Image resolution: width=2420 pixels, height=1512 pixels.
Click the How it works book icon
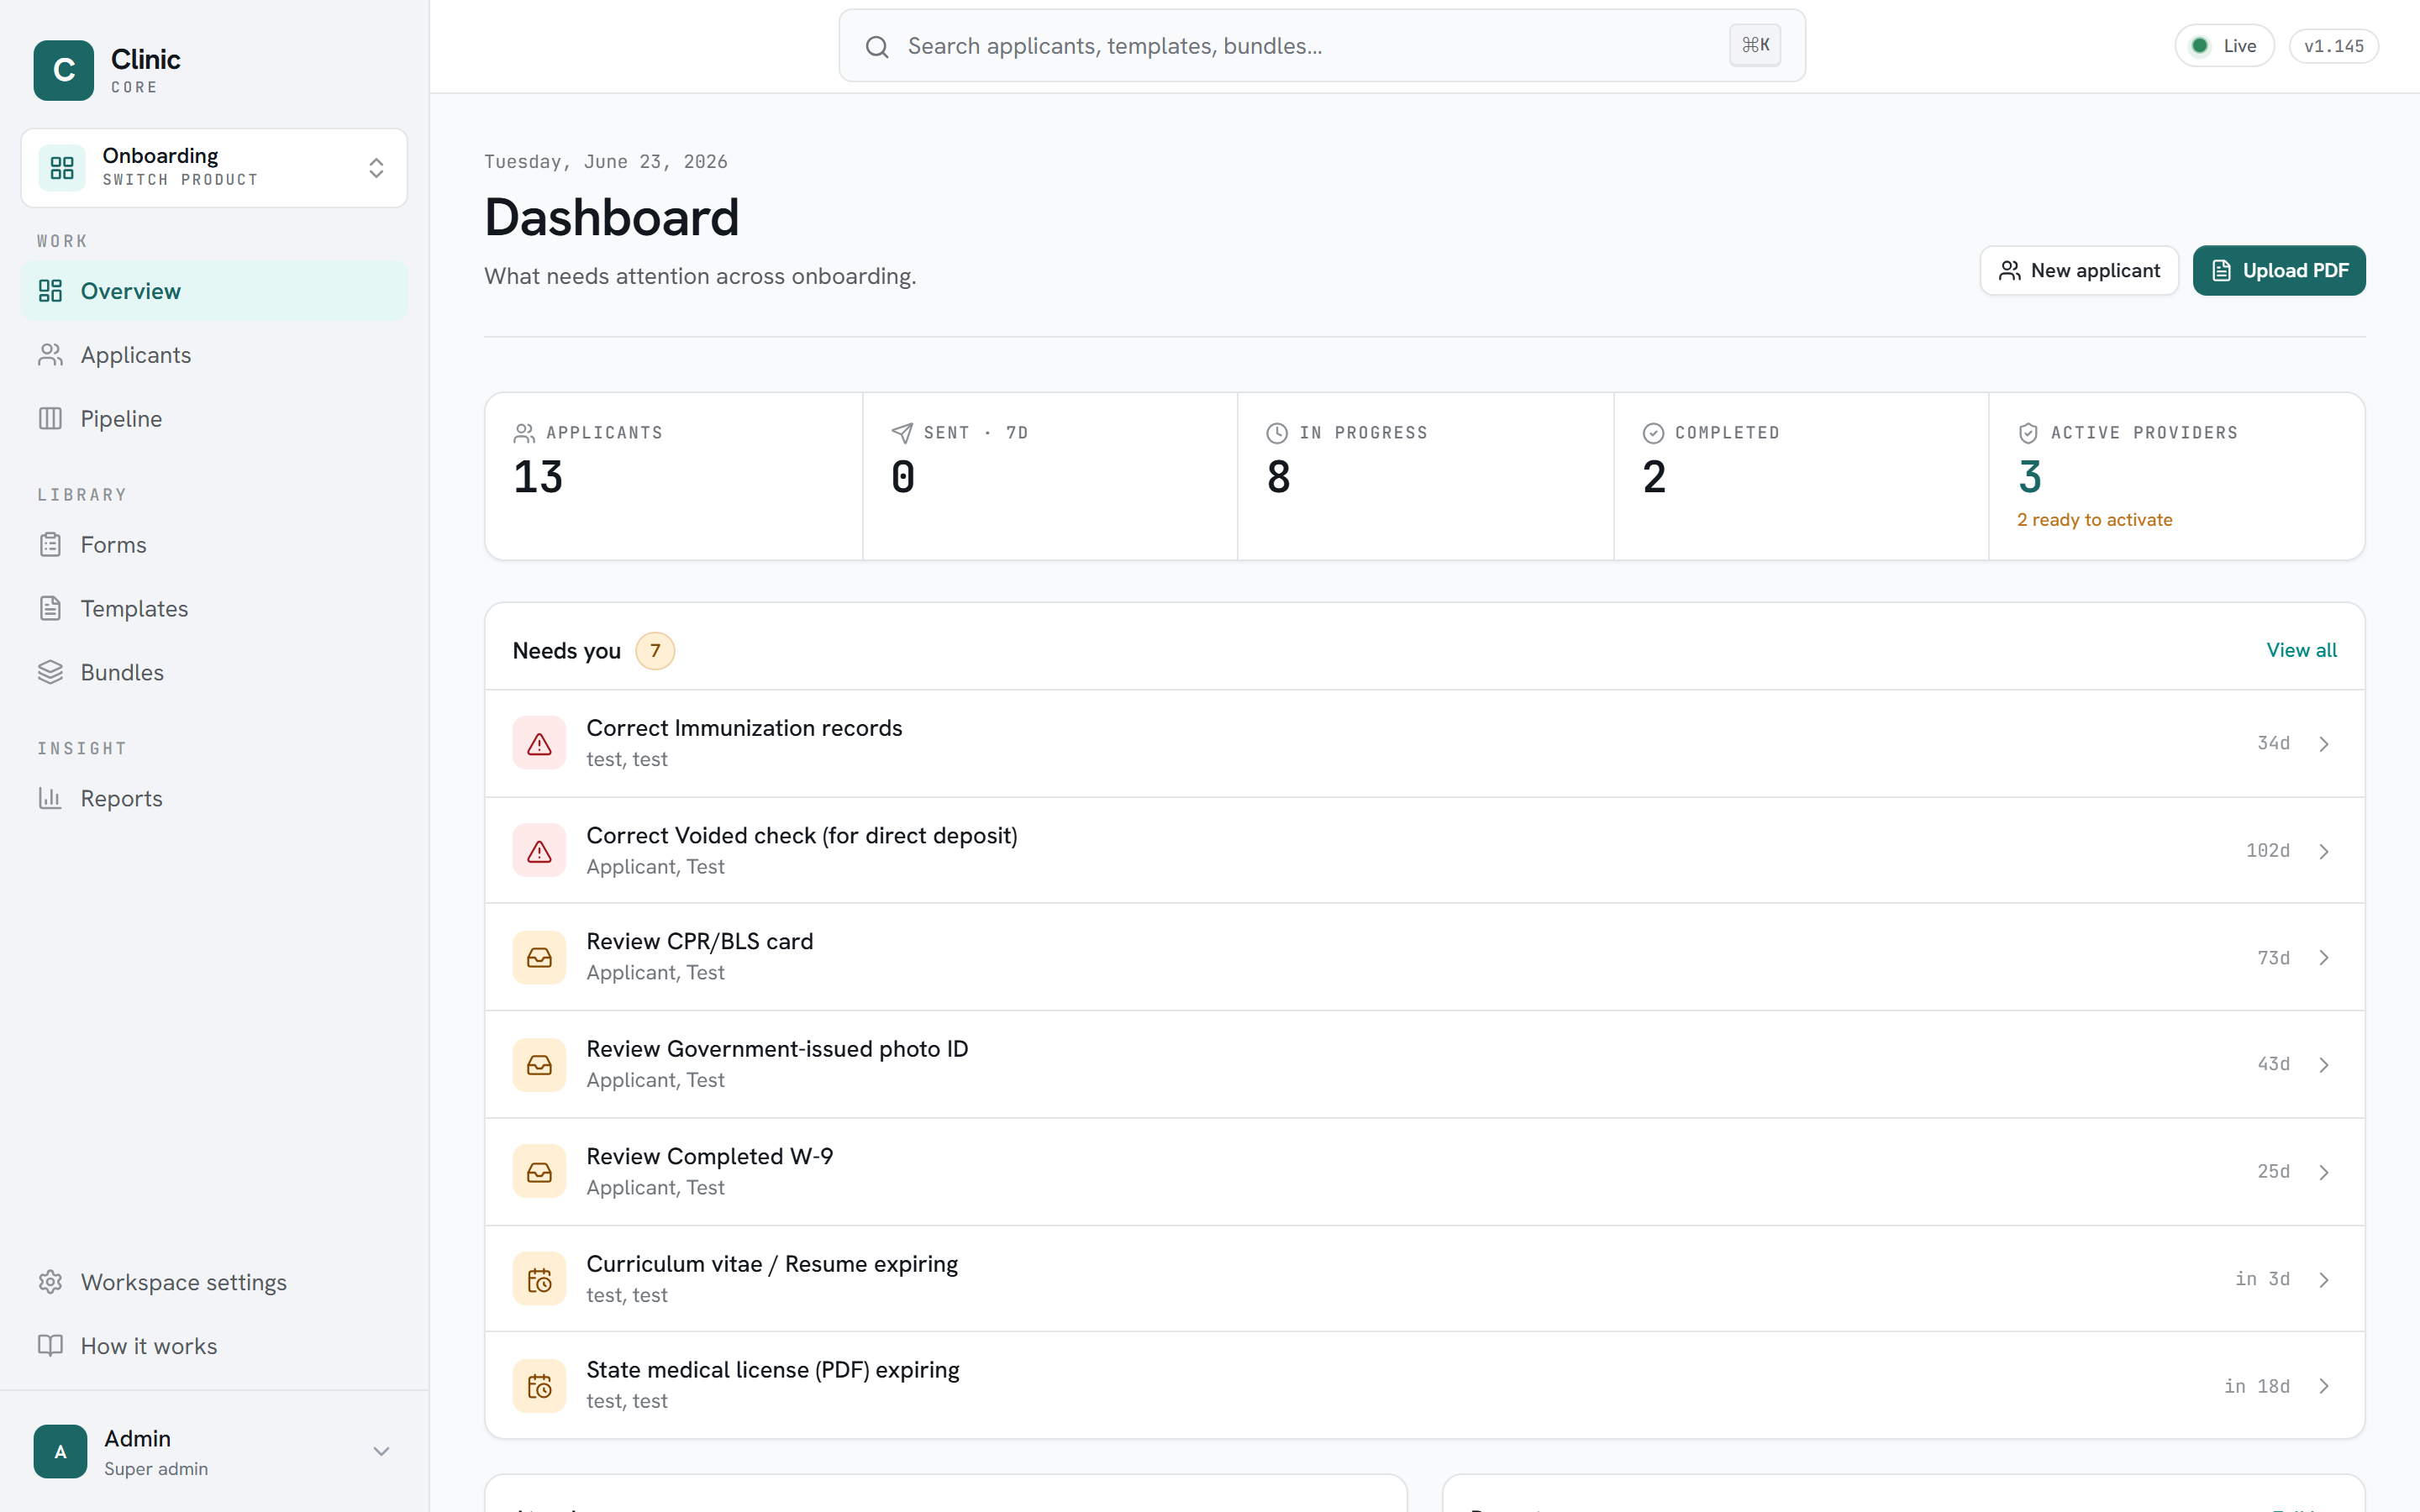tap(50, 1346)
